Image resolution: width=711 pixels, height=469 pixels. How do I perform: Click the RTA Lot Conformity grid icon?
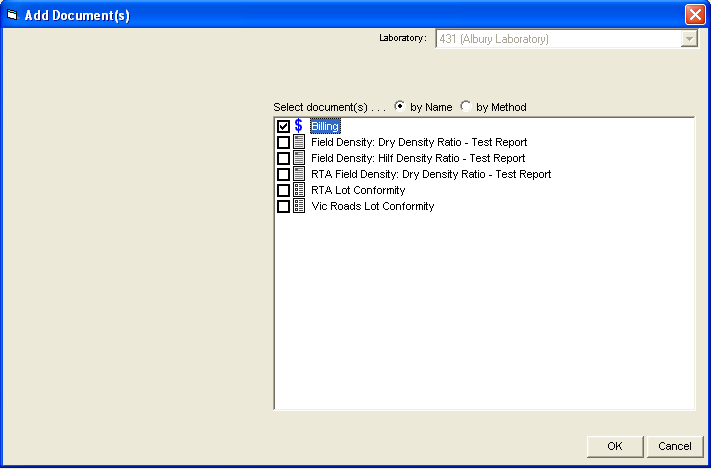pyautogui.click(x=298, y=191)
